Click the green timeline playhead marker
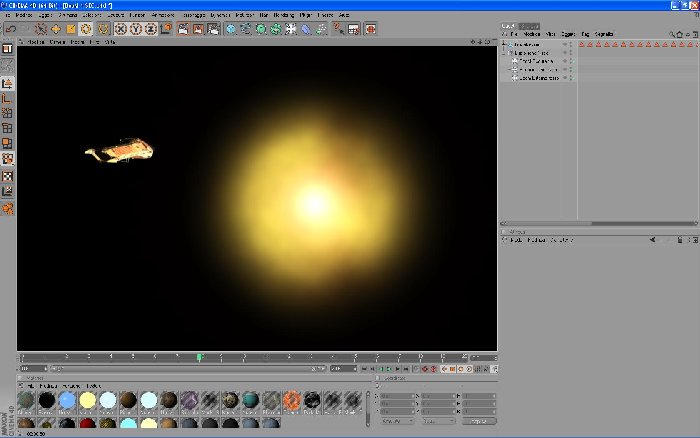 click(200, 357)
